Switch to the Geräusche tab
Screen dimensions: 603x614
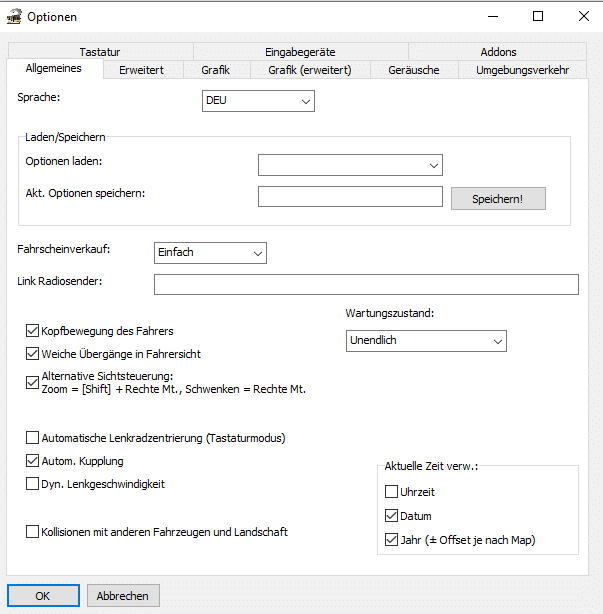pos(415,70)
